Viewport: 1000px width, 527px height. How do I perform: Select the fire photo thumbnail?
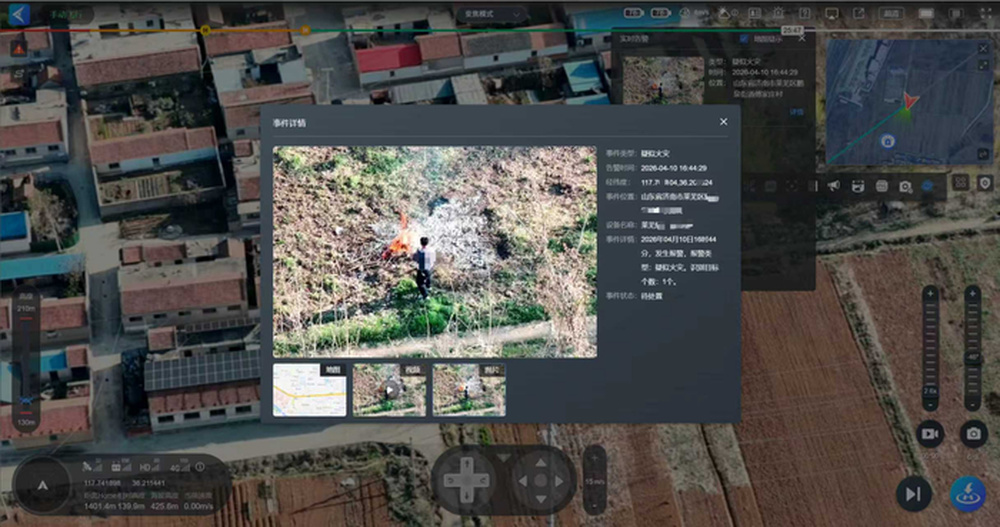tap(468, 390)
